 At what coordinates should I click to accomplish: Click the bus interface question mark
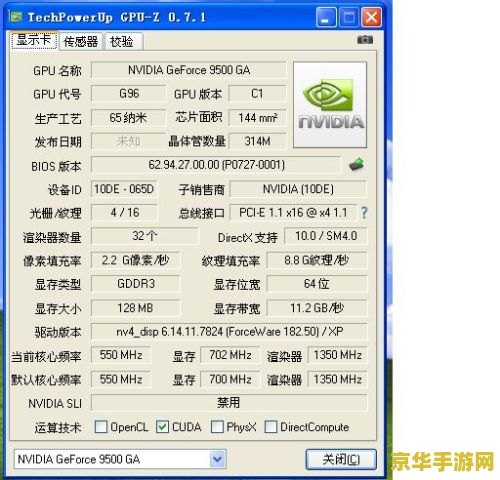(x=364, y=213)
